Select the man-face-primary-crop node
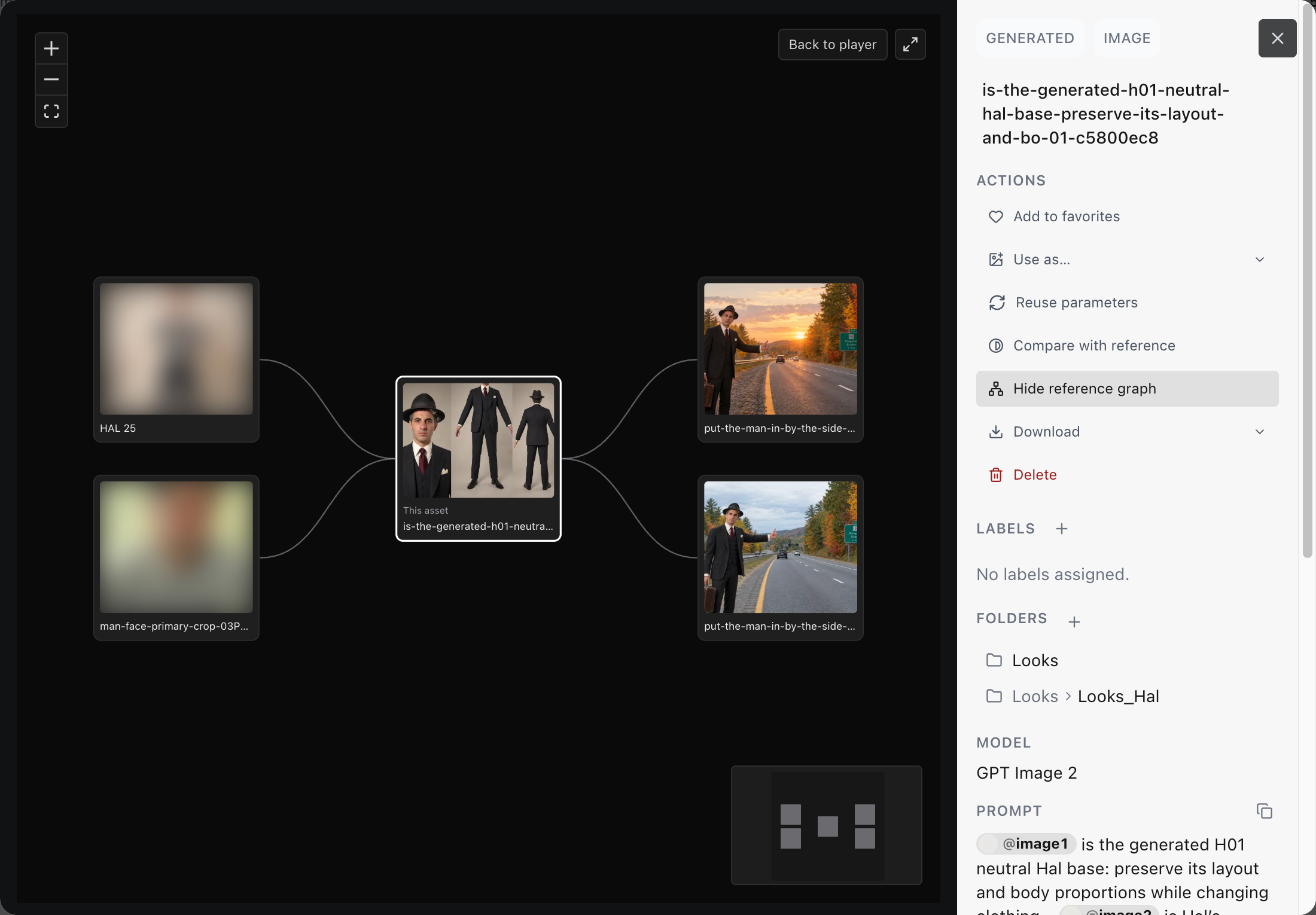This screenshot has width=1316, height=915. coord(176,558)
